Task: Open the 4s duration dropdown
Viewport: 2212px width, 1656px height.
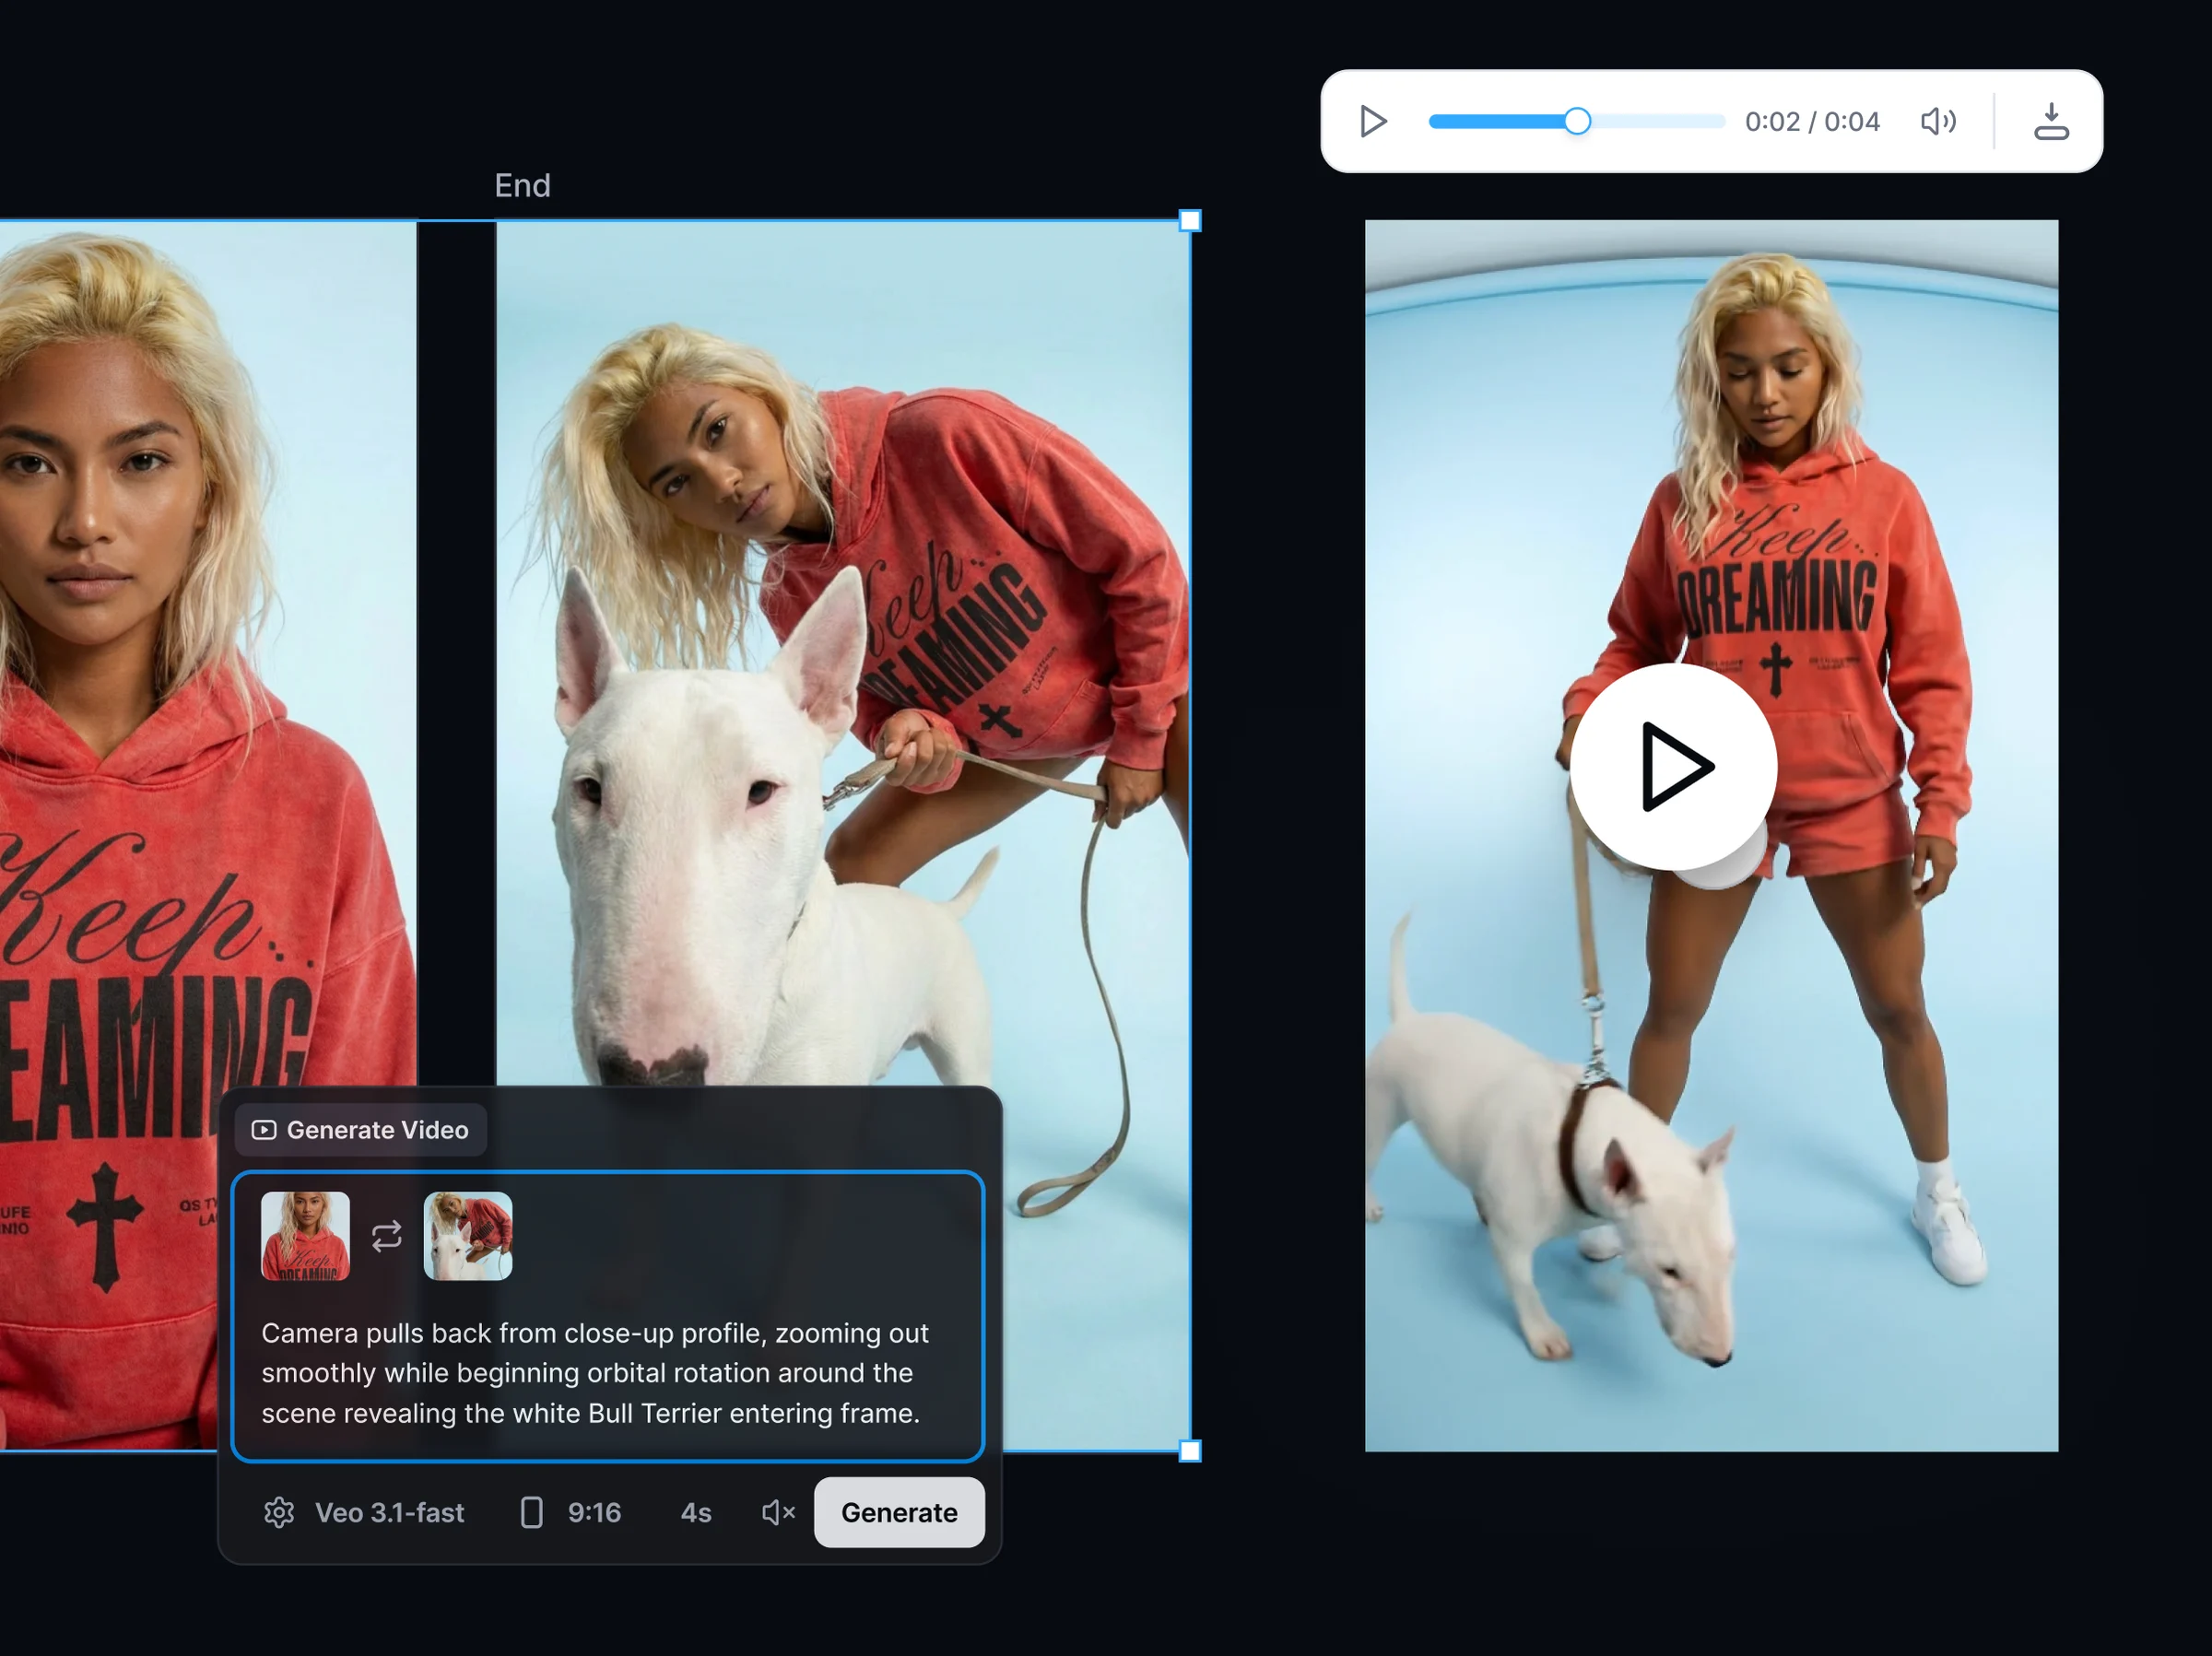Action: [x=696, y=1512]
